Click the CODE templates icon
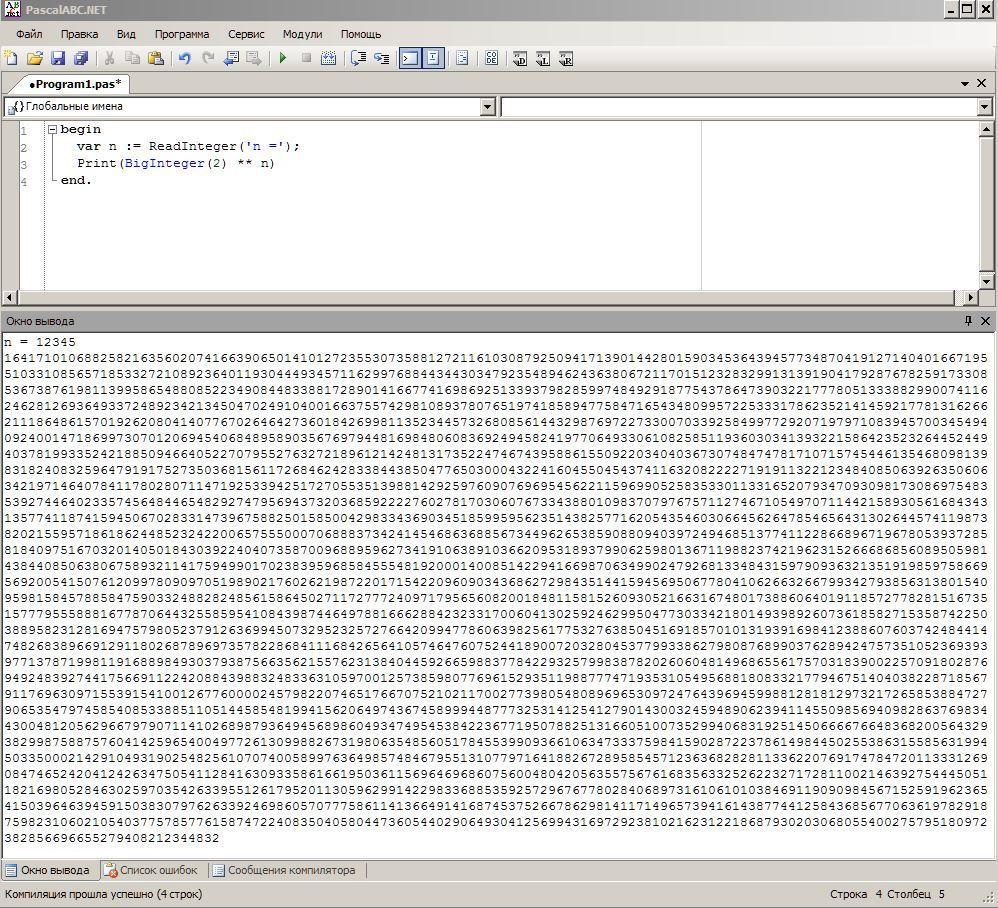 pyautogui.click(x=491, y=59)
